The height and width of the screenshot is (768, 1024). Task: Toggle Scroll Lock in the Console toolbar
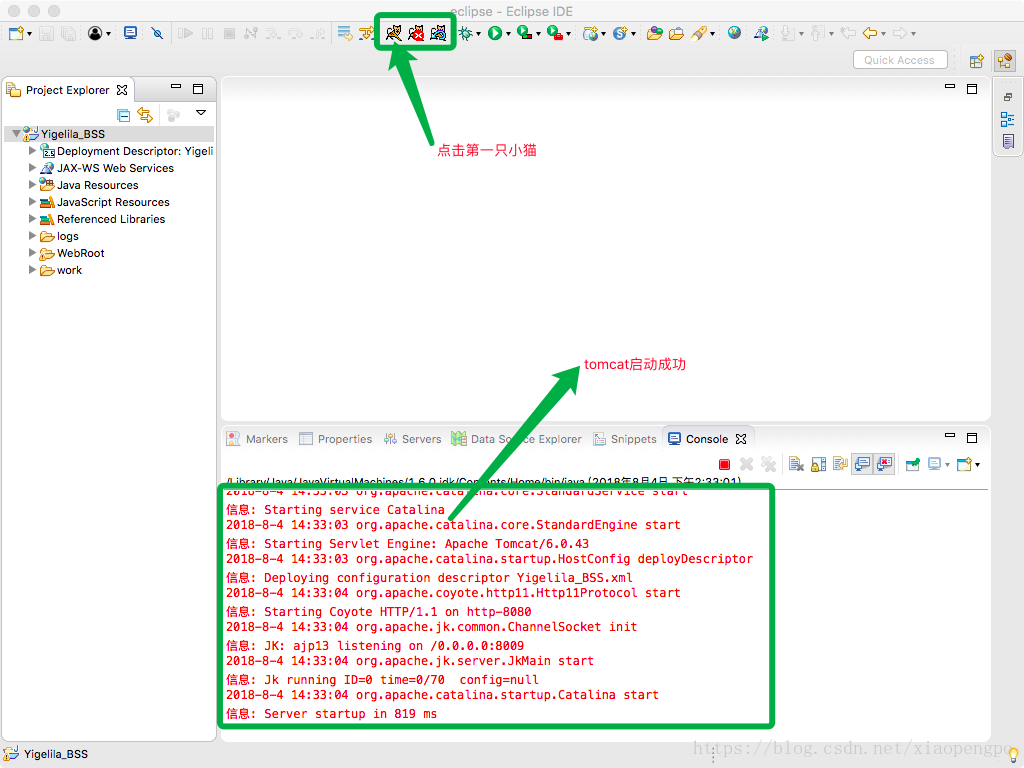point(817,464)
